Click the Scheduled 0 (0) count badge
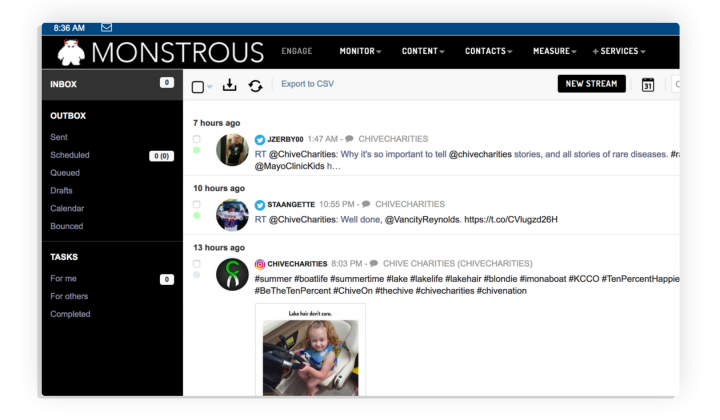 pos(161,156)
